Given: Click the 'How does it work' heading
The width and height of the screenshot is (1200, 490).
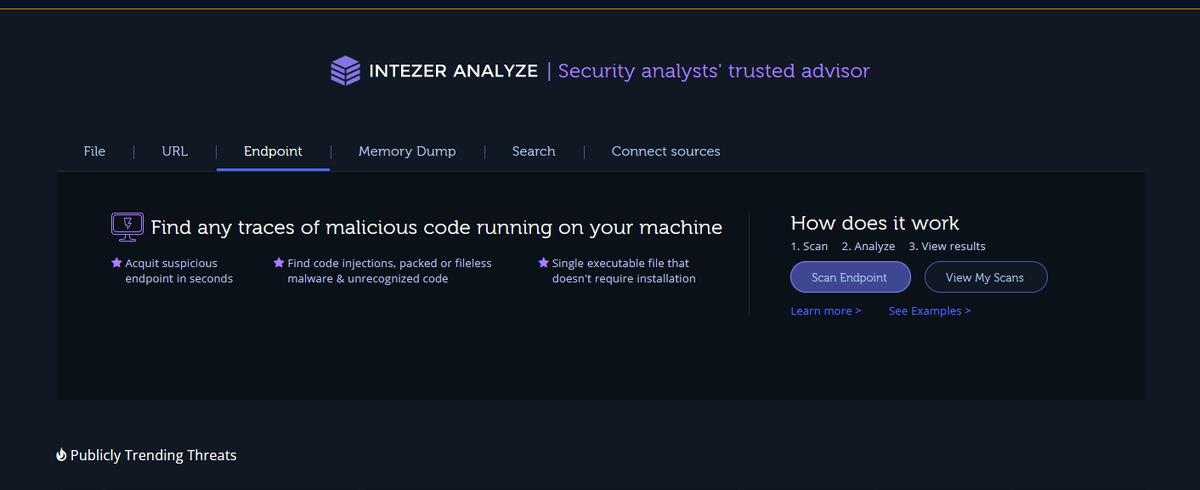Looking at the screenshot, I should point(875,223).
